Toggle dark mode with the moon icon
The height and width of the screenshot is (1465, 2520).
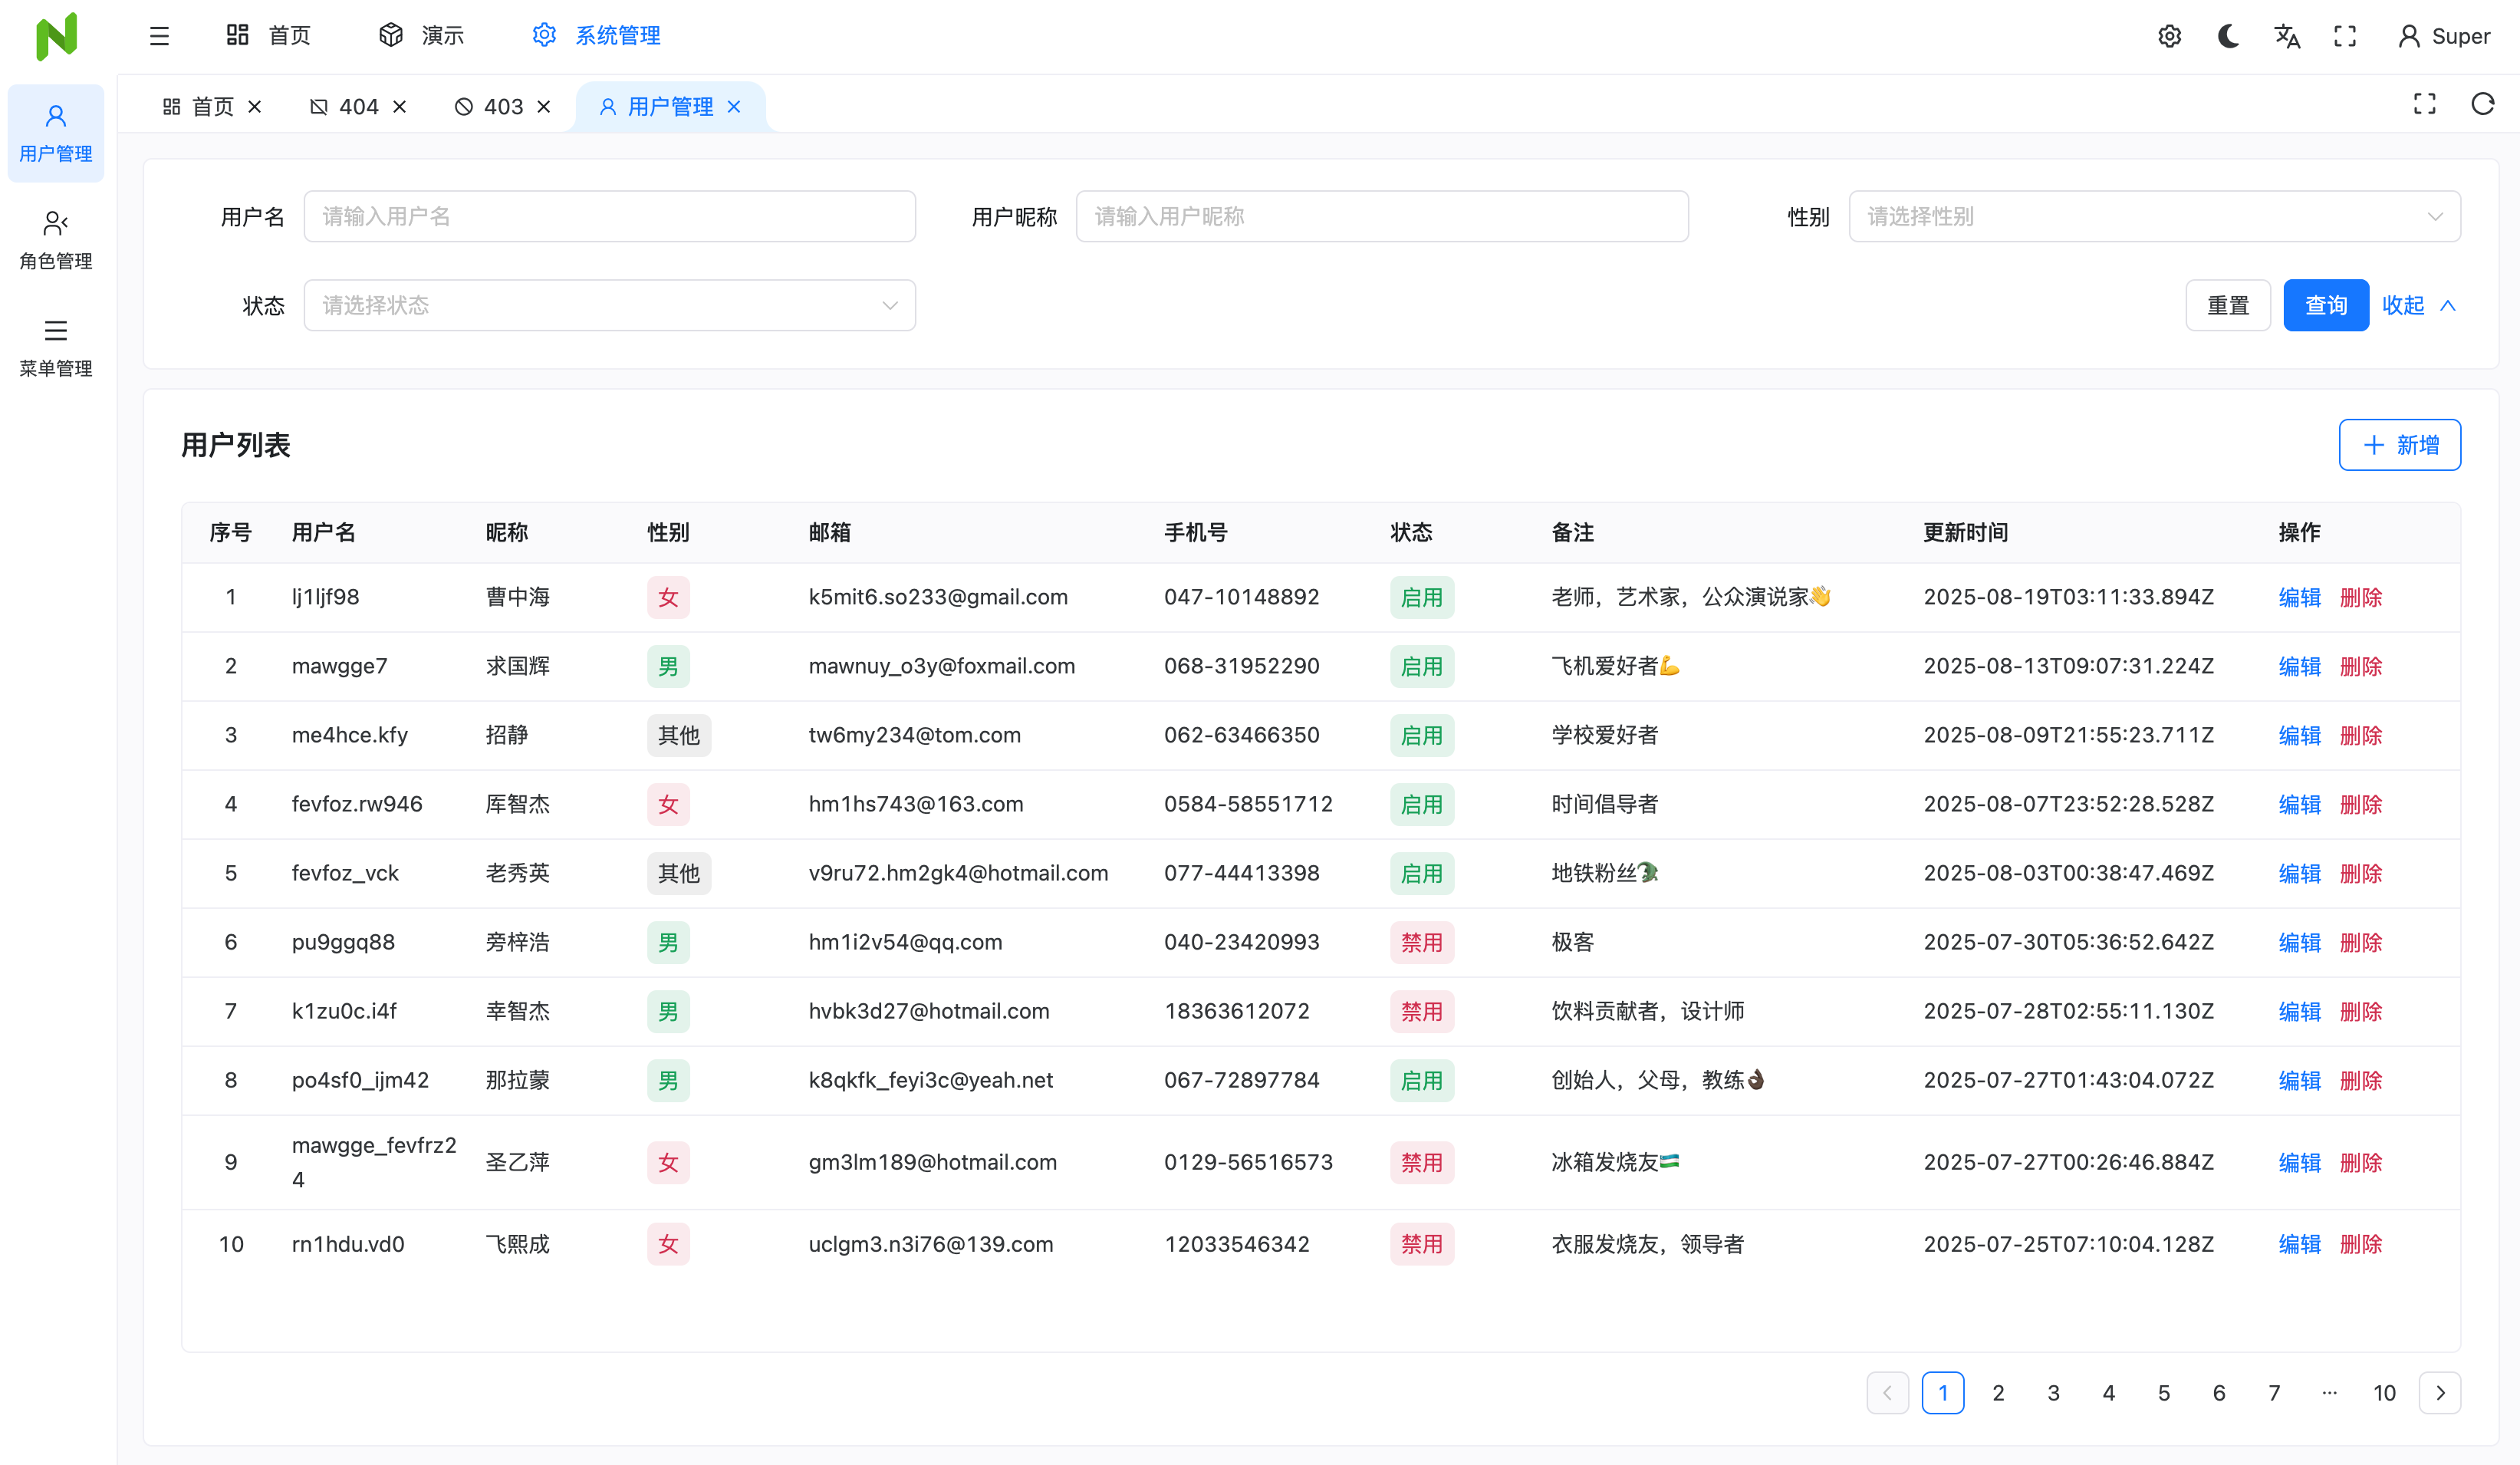point(2228,35)
